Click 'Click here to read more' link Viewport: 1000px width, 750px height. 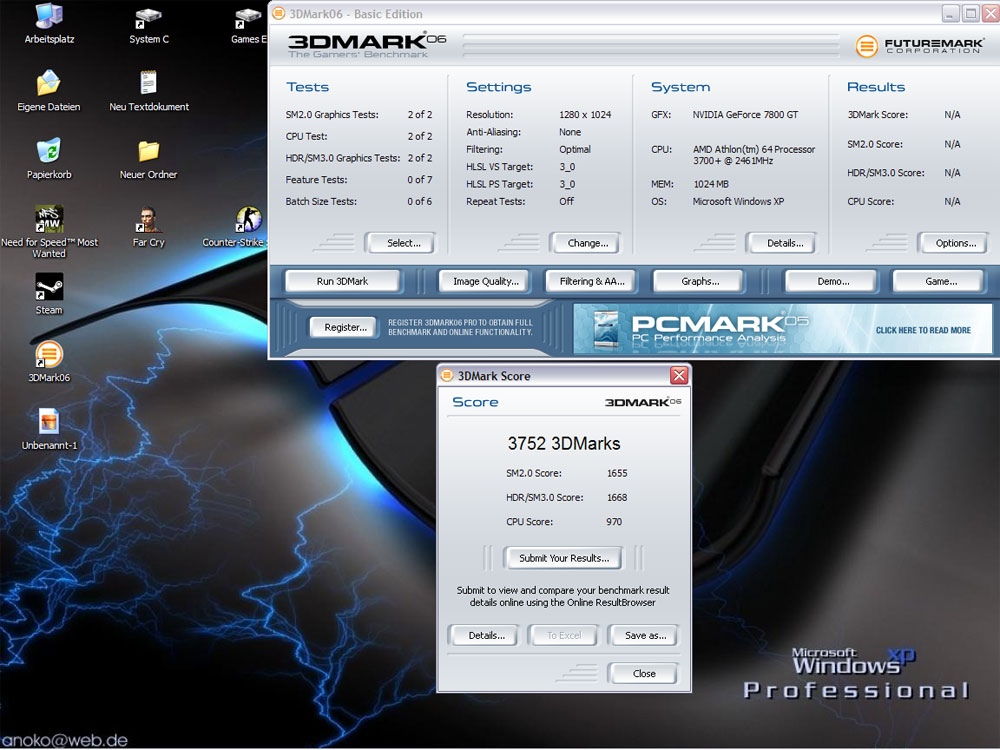pos(923,330)
